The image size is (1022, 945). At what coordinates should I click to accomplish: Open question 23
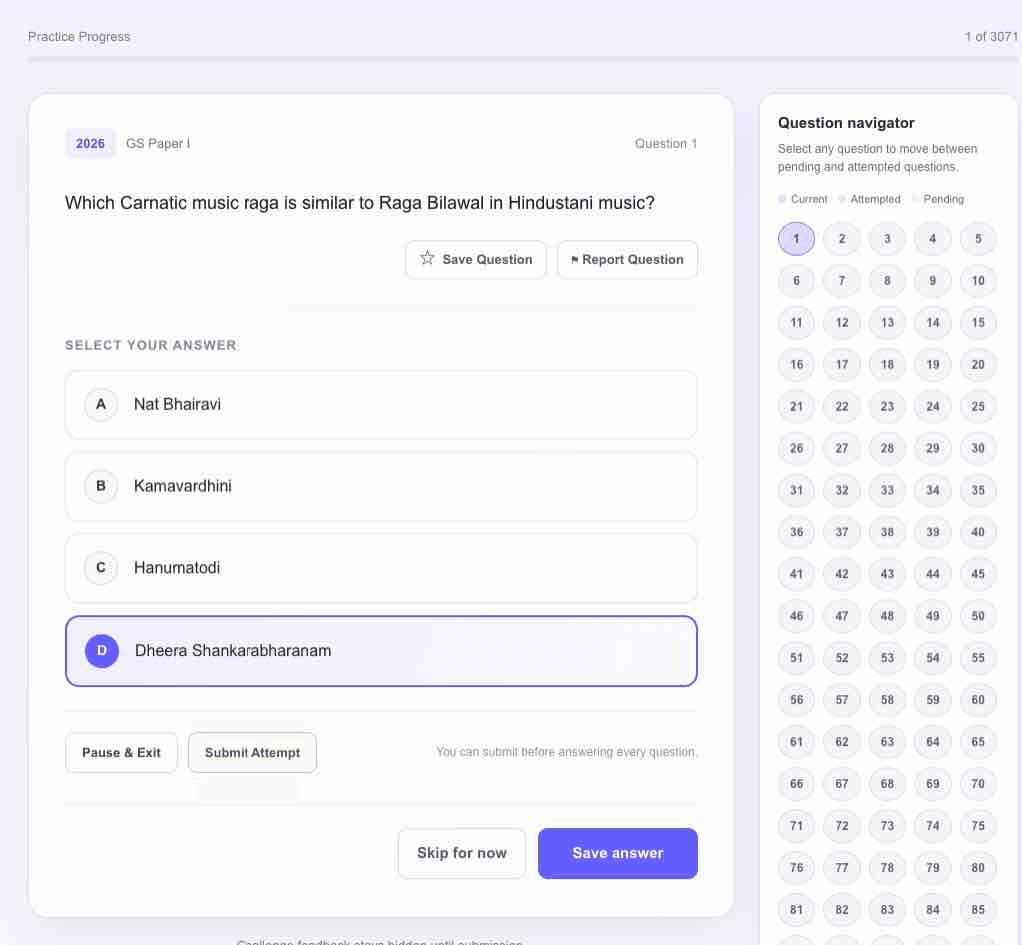coord(887,407)
